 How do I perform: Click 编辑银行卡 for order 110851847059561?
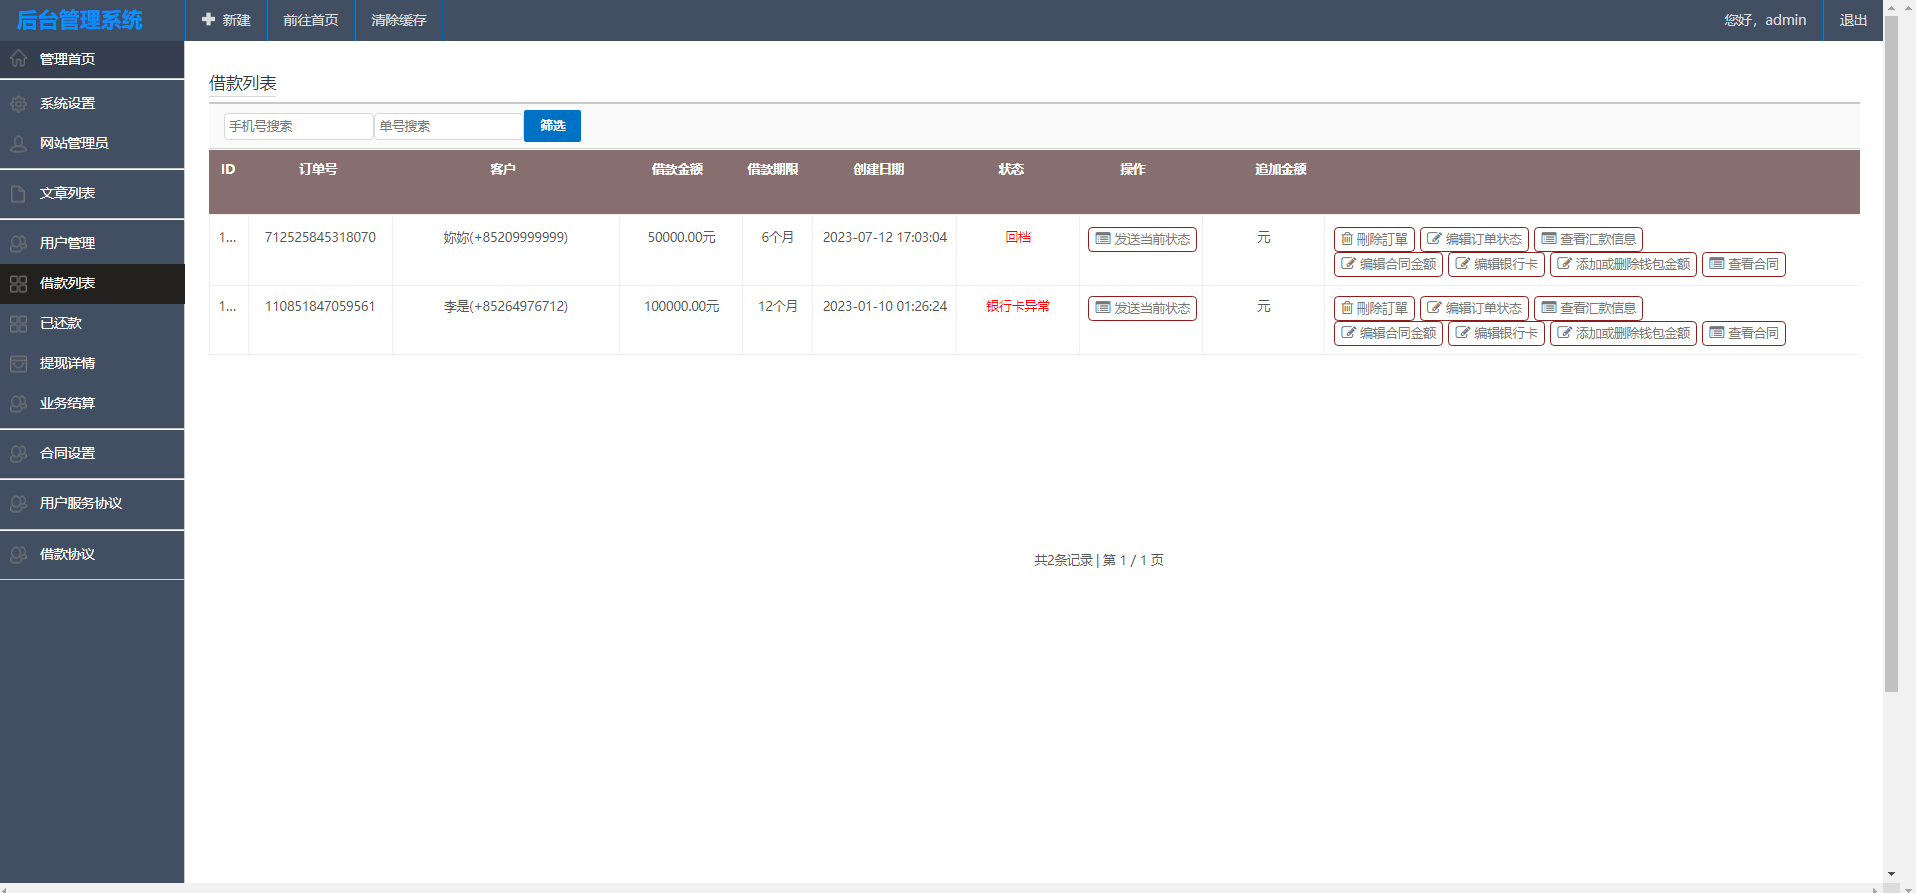(x=1496, y=333)
